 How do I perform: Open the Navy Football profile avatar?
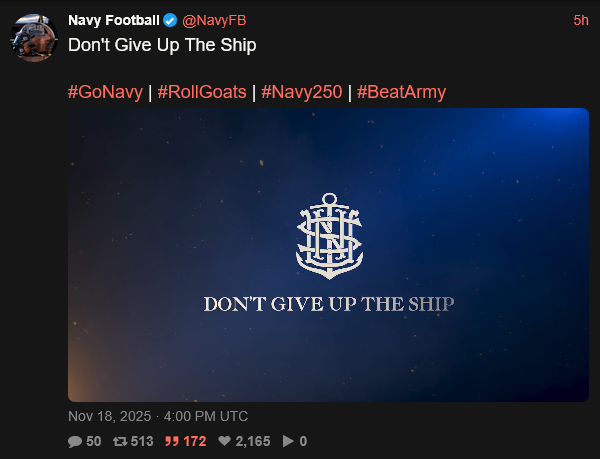(34, 37)
